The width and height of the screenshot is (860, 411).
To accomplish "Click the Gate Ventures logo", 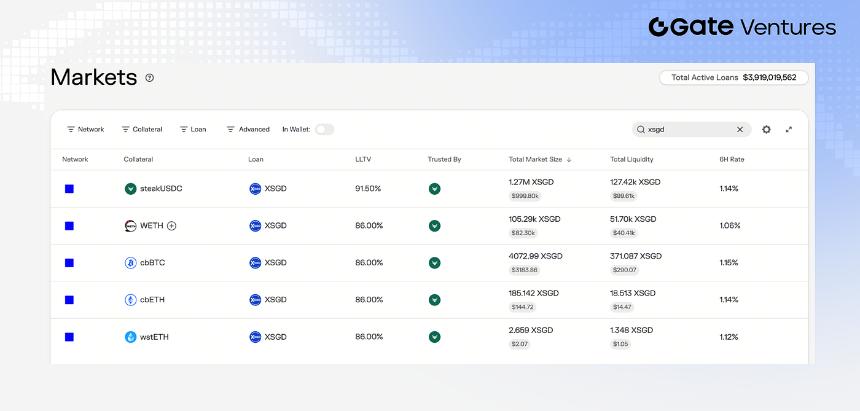I will (742, 27).
